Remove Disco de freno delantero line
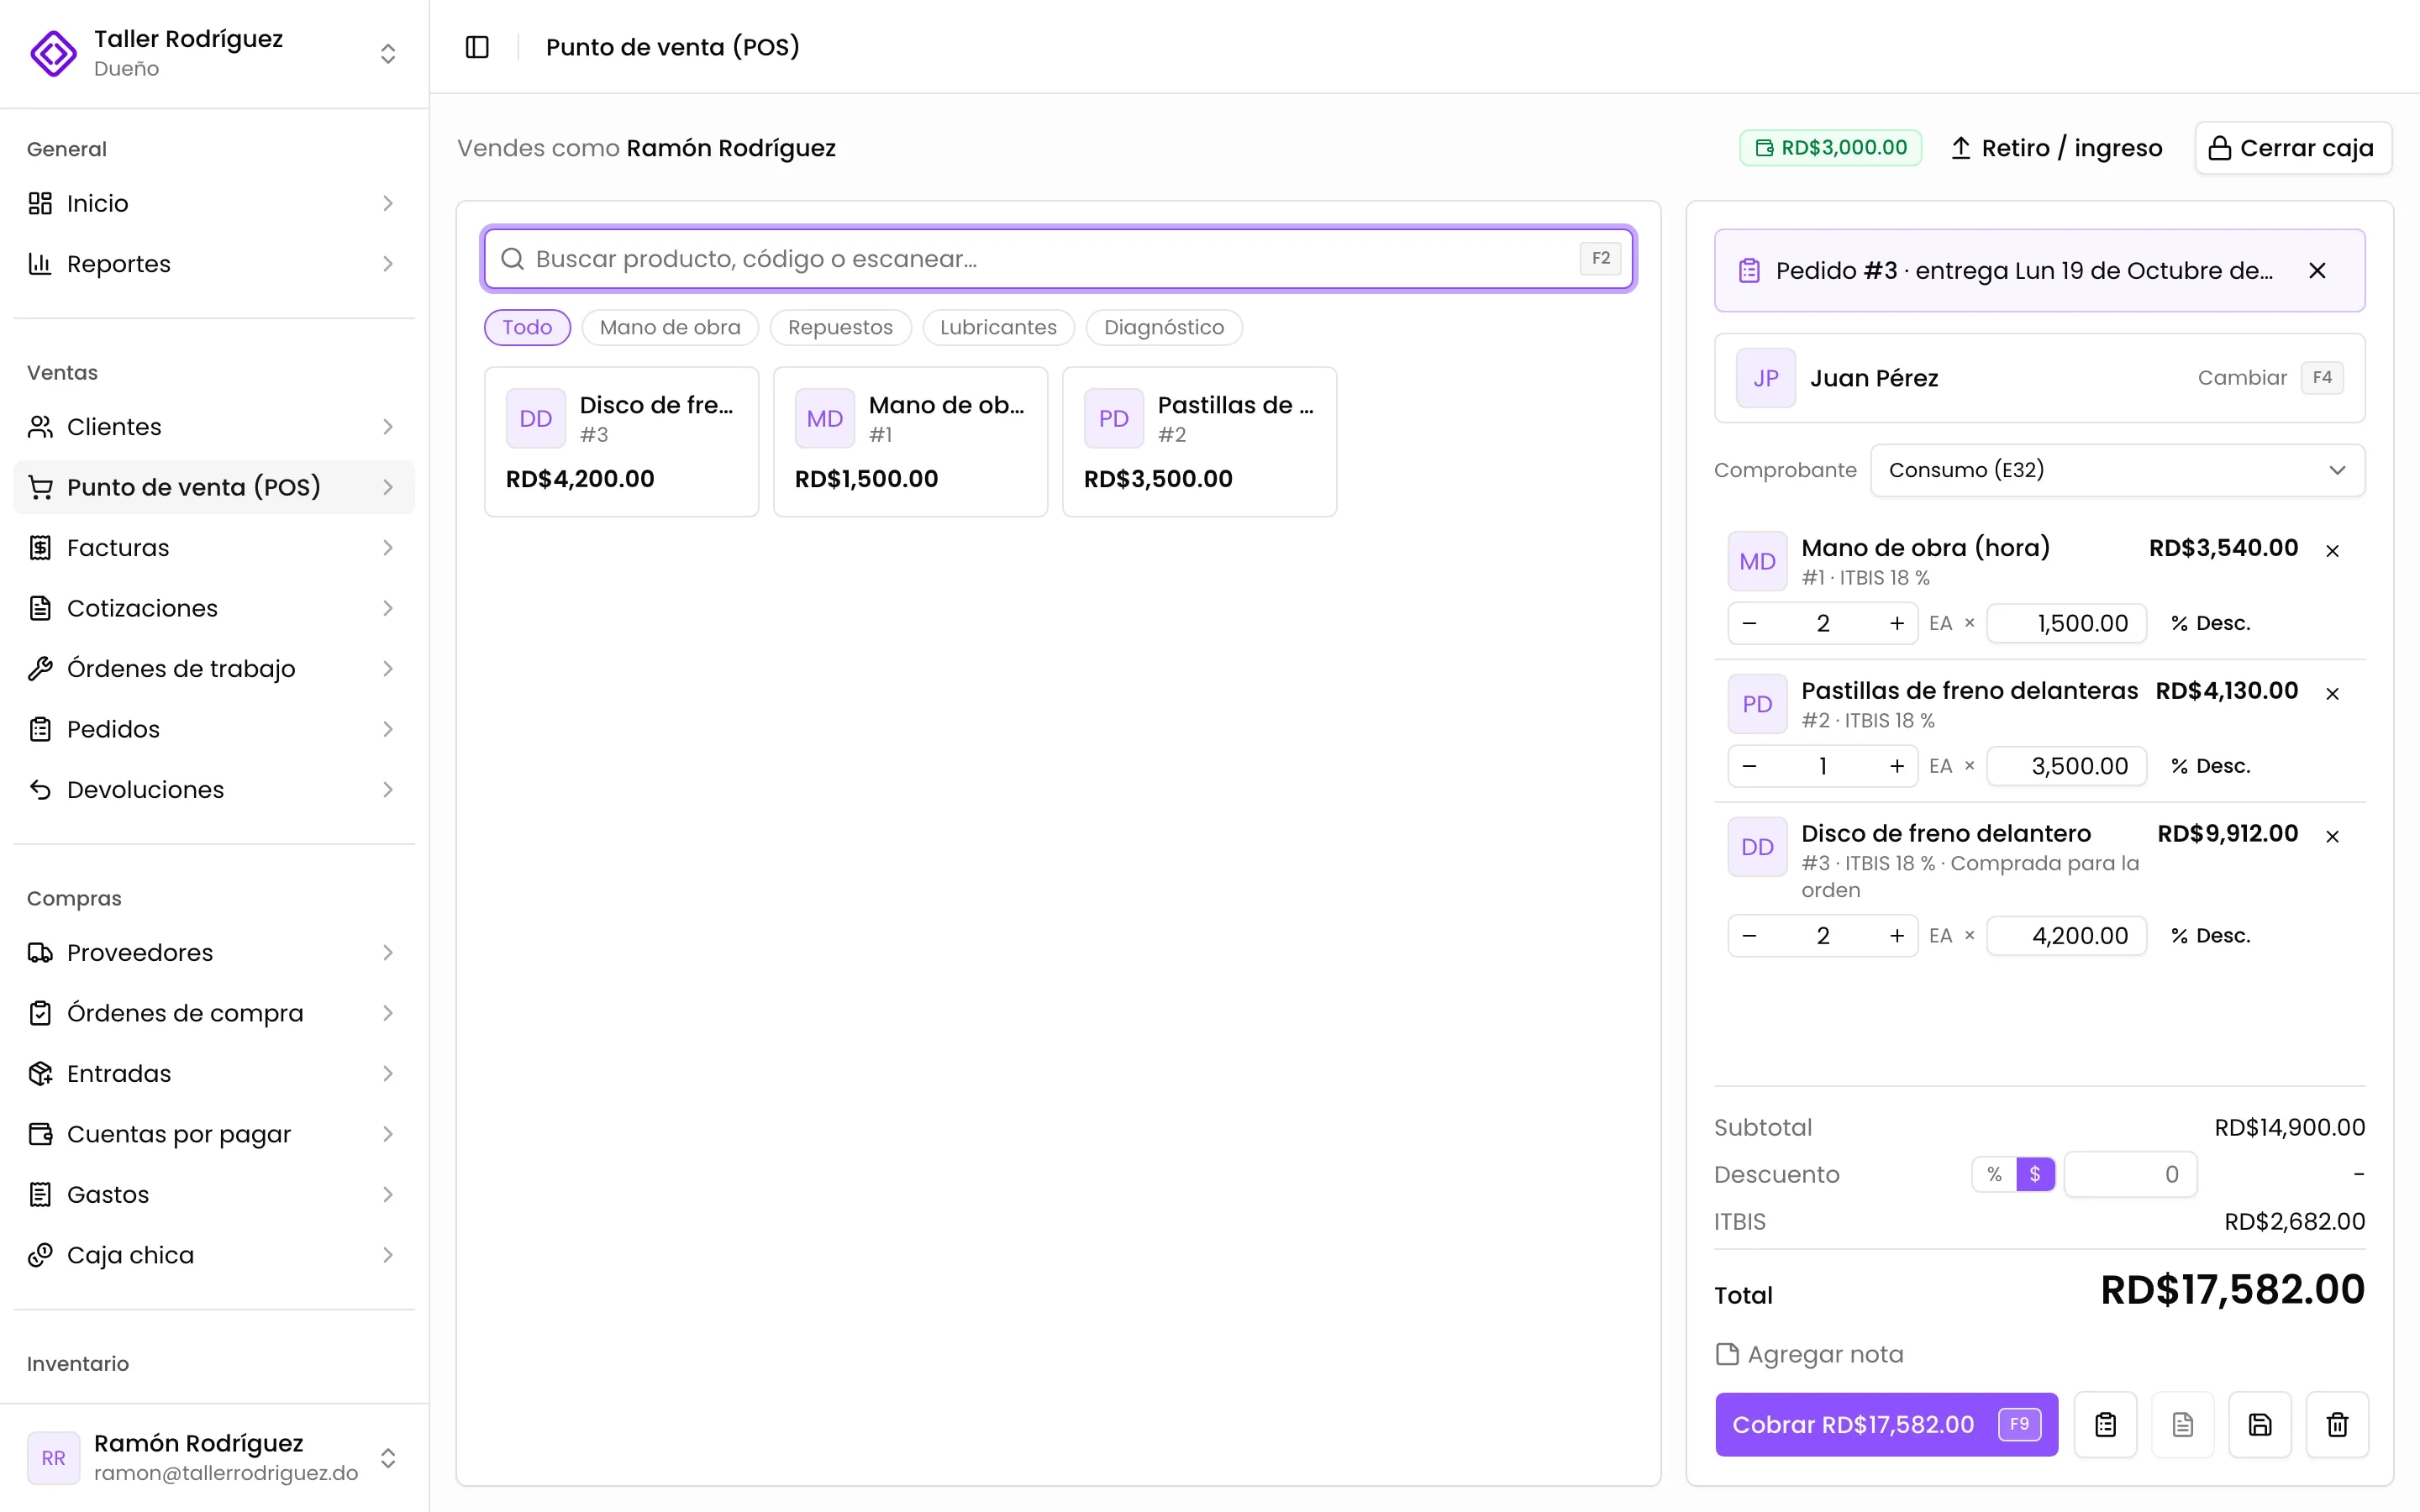 coord(2332,837)
